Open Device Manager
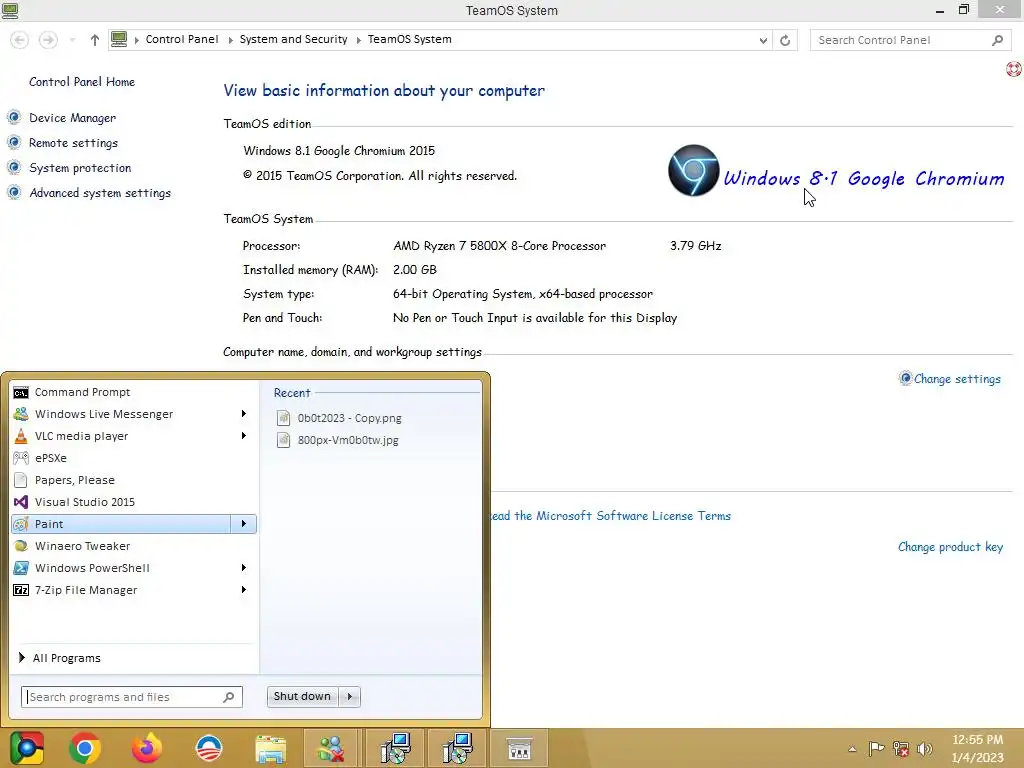The image size is (1024, 768). [72, 118]
